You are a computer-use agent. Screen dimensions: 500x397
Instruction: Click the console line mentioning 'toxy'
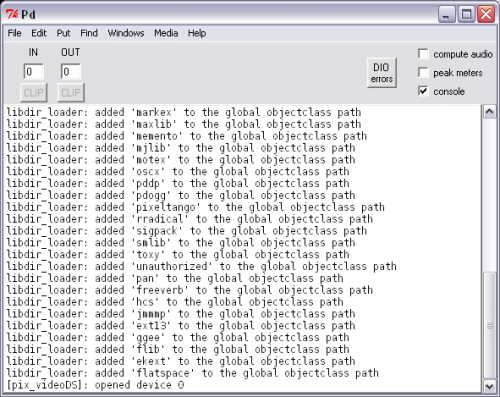178,254
